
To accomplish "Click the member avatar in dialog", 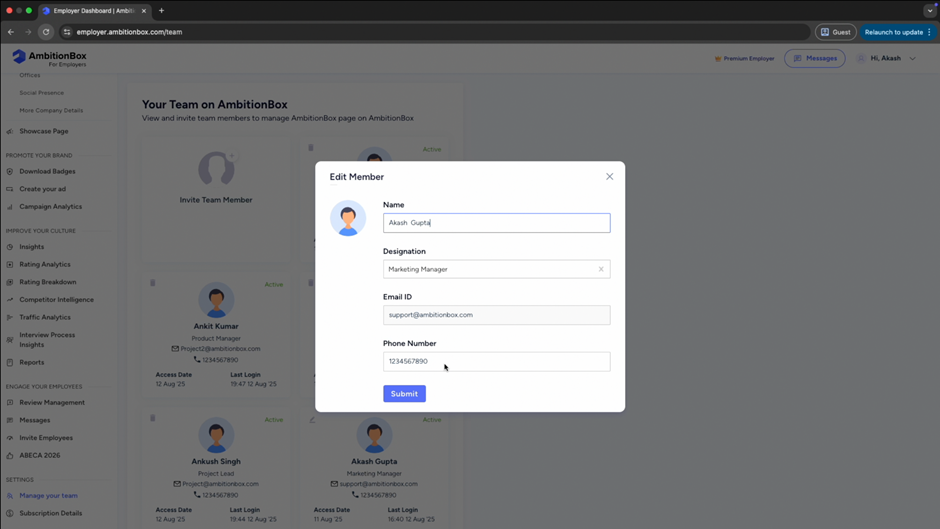I will point(348,218).
